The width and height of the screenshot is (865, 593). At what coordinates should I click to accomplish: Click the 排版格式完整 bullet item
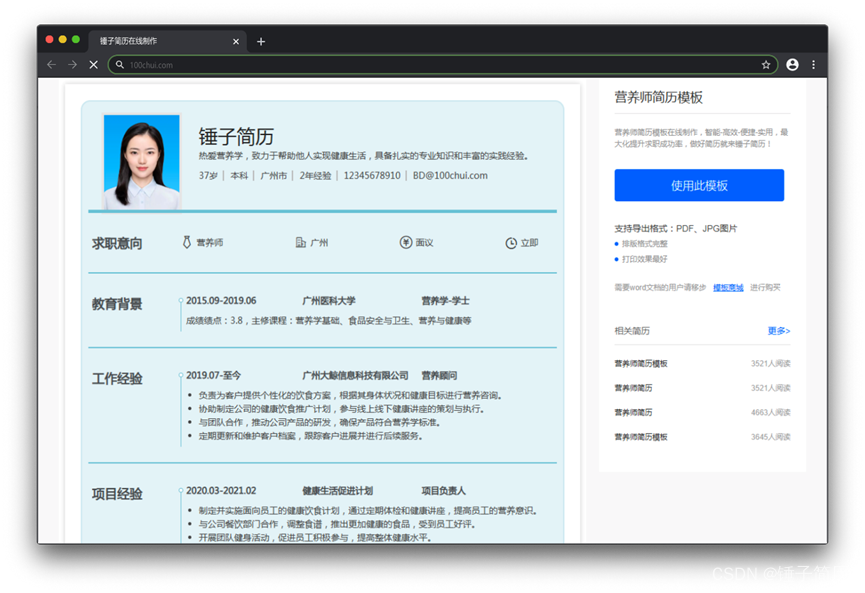click(644, 244)
